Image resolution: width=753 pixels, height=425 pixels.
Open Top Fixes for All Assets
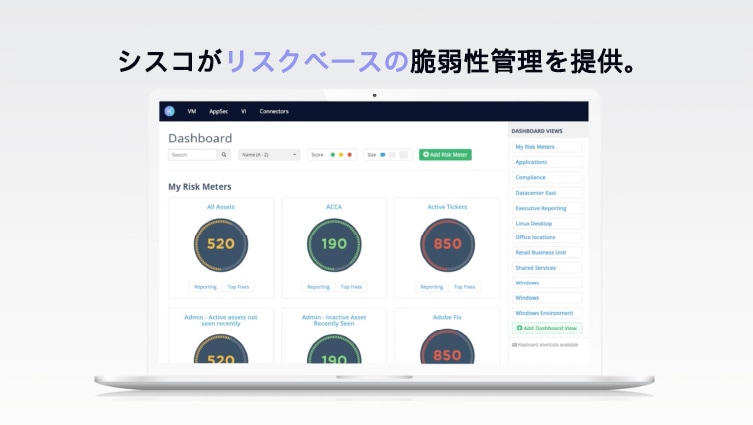click(x=238, y=287)
